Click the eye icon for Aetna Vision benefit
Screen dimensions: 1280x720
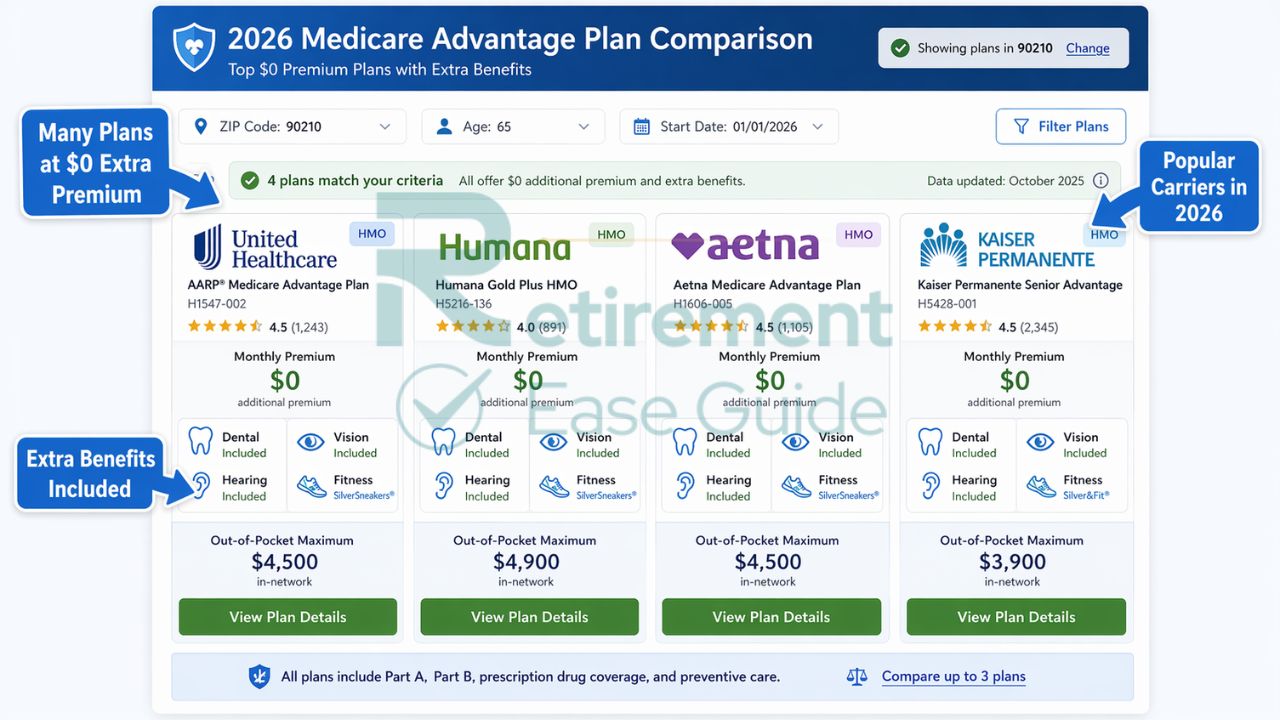click(x=794, y=442)
